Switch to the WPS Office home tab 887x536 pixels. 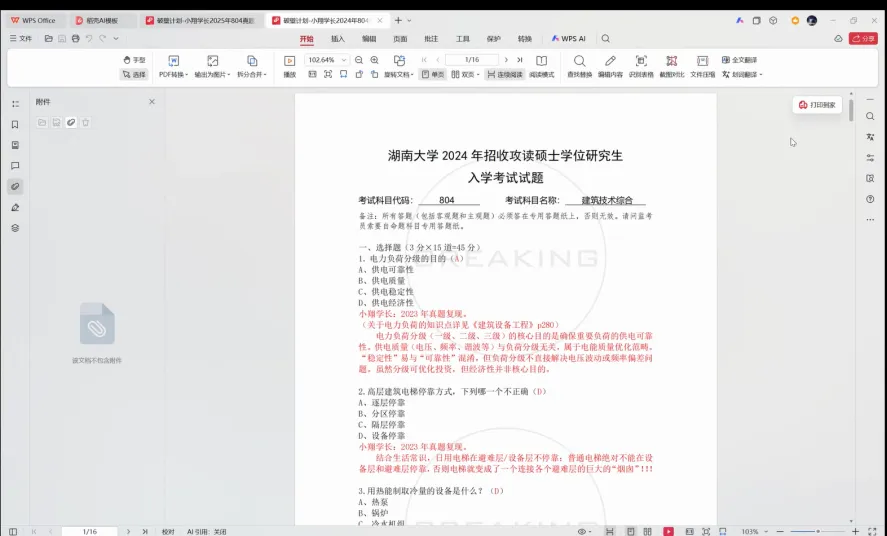33,20
